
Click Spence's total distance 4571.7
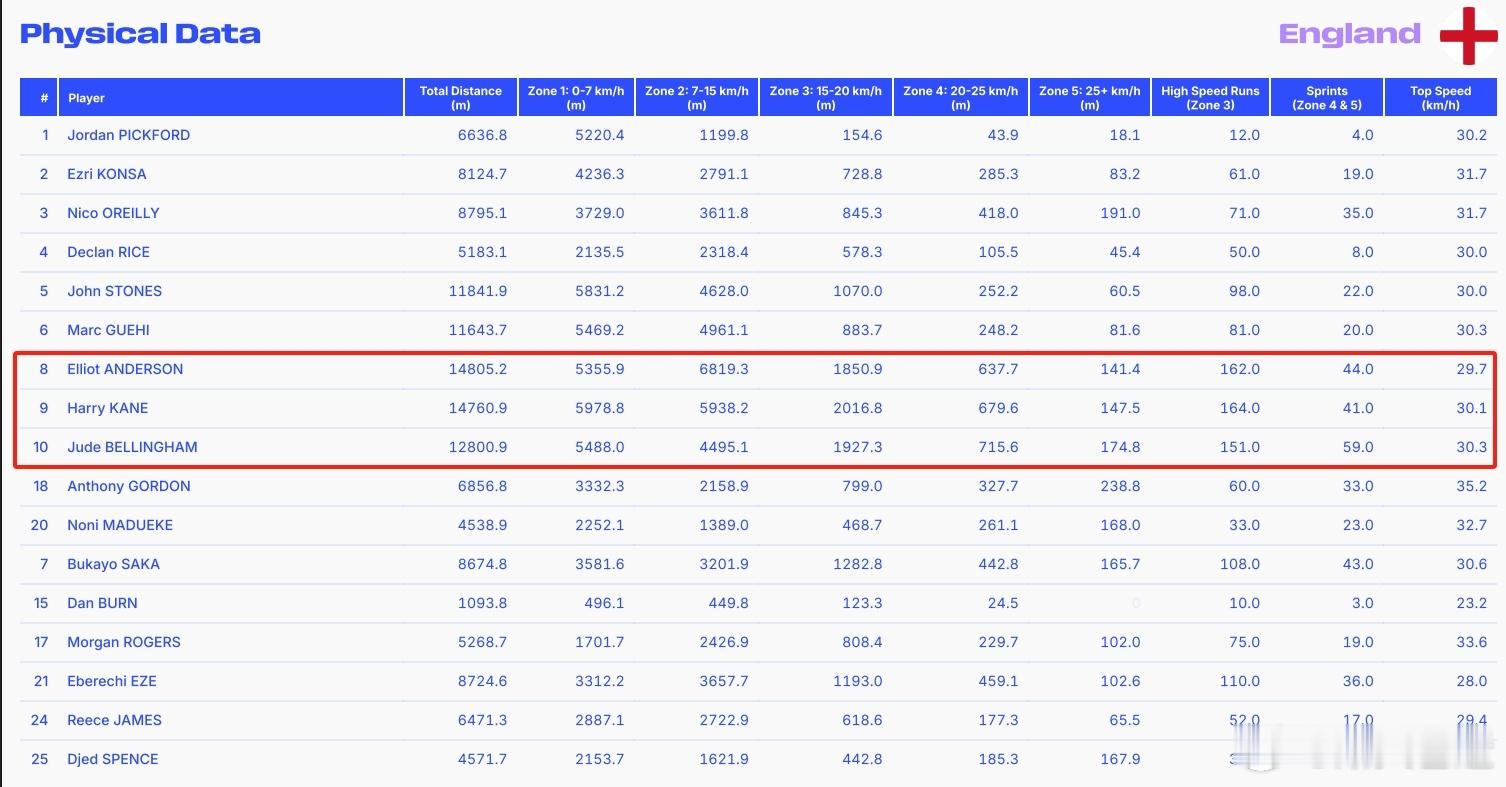pyautogui.click(x=482, y=759)
